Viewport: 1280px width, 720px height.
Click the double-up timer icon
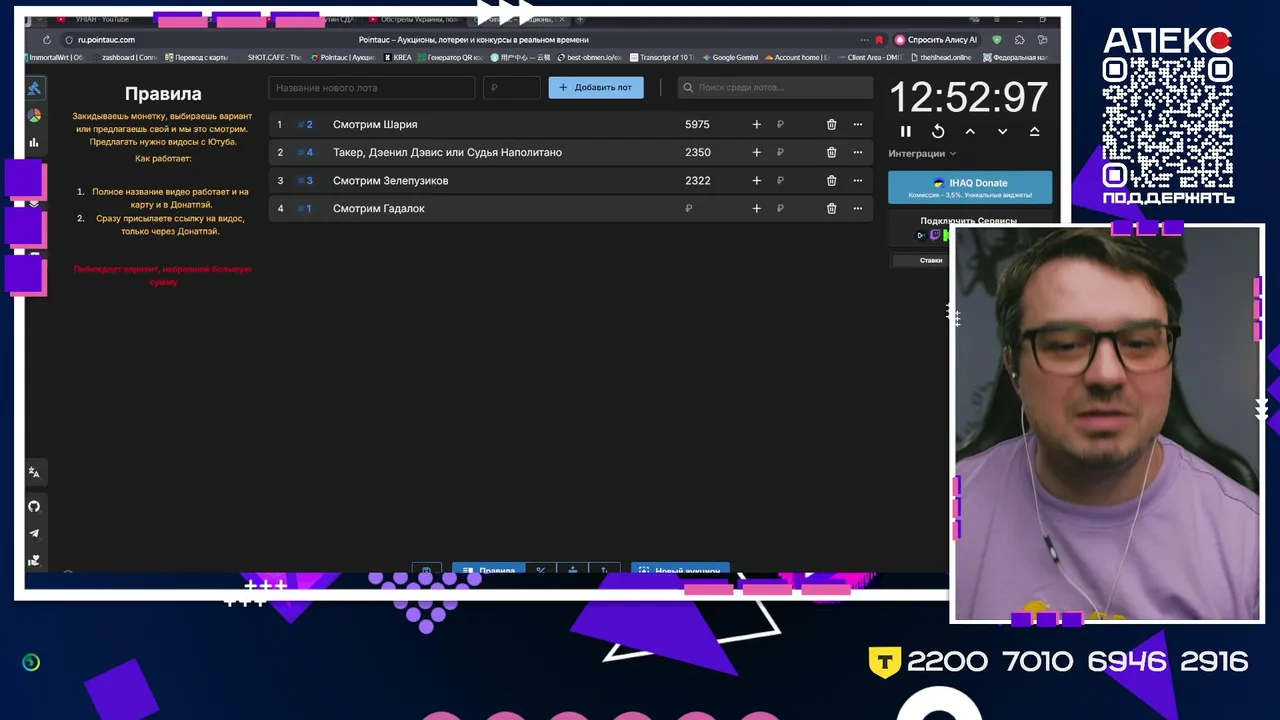(x=1034, y=131)
